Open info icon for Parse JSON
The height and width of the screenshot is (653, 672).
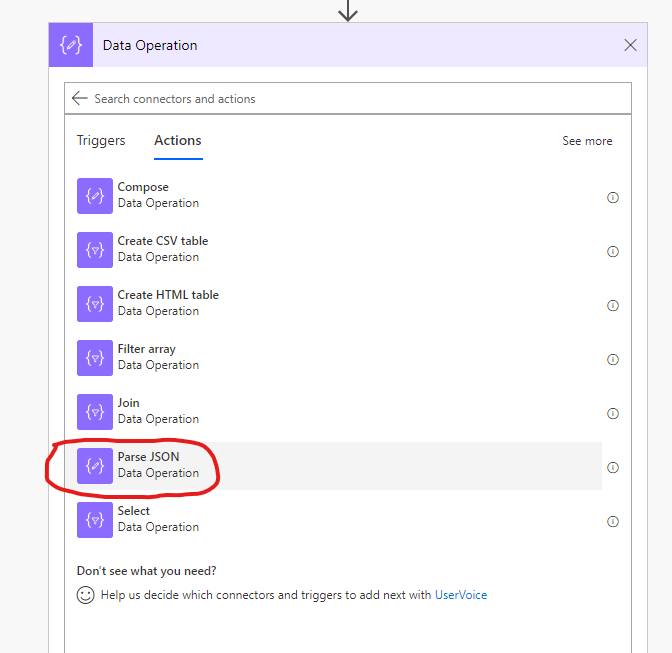pos(613,468)
